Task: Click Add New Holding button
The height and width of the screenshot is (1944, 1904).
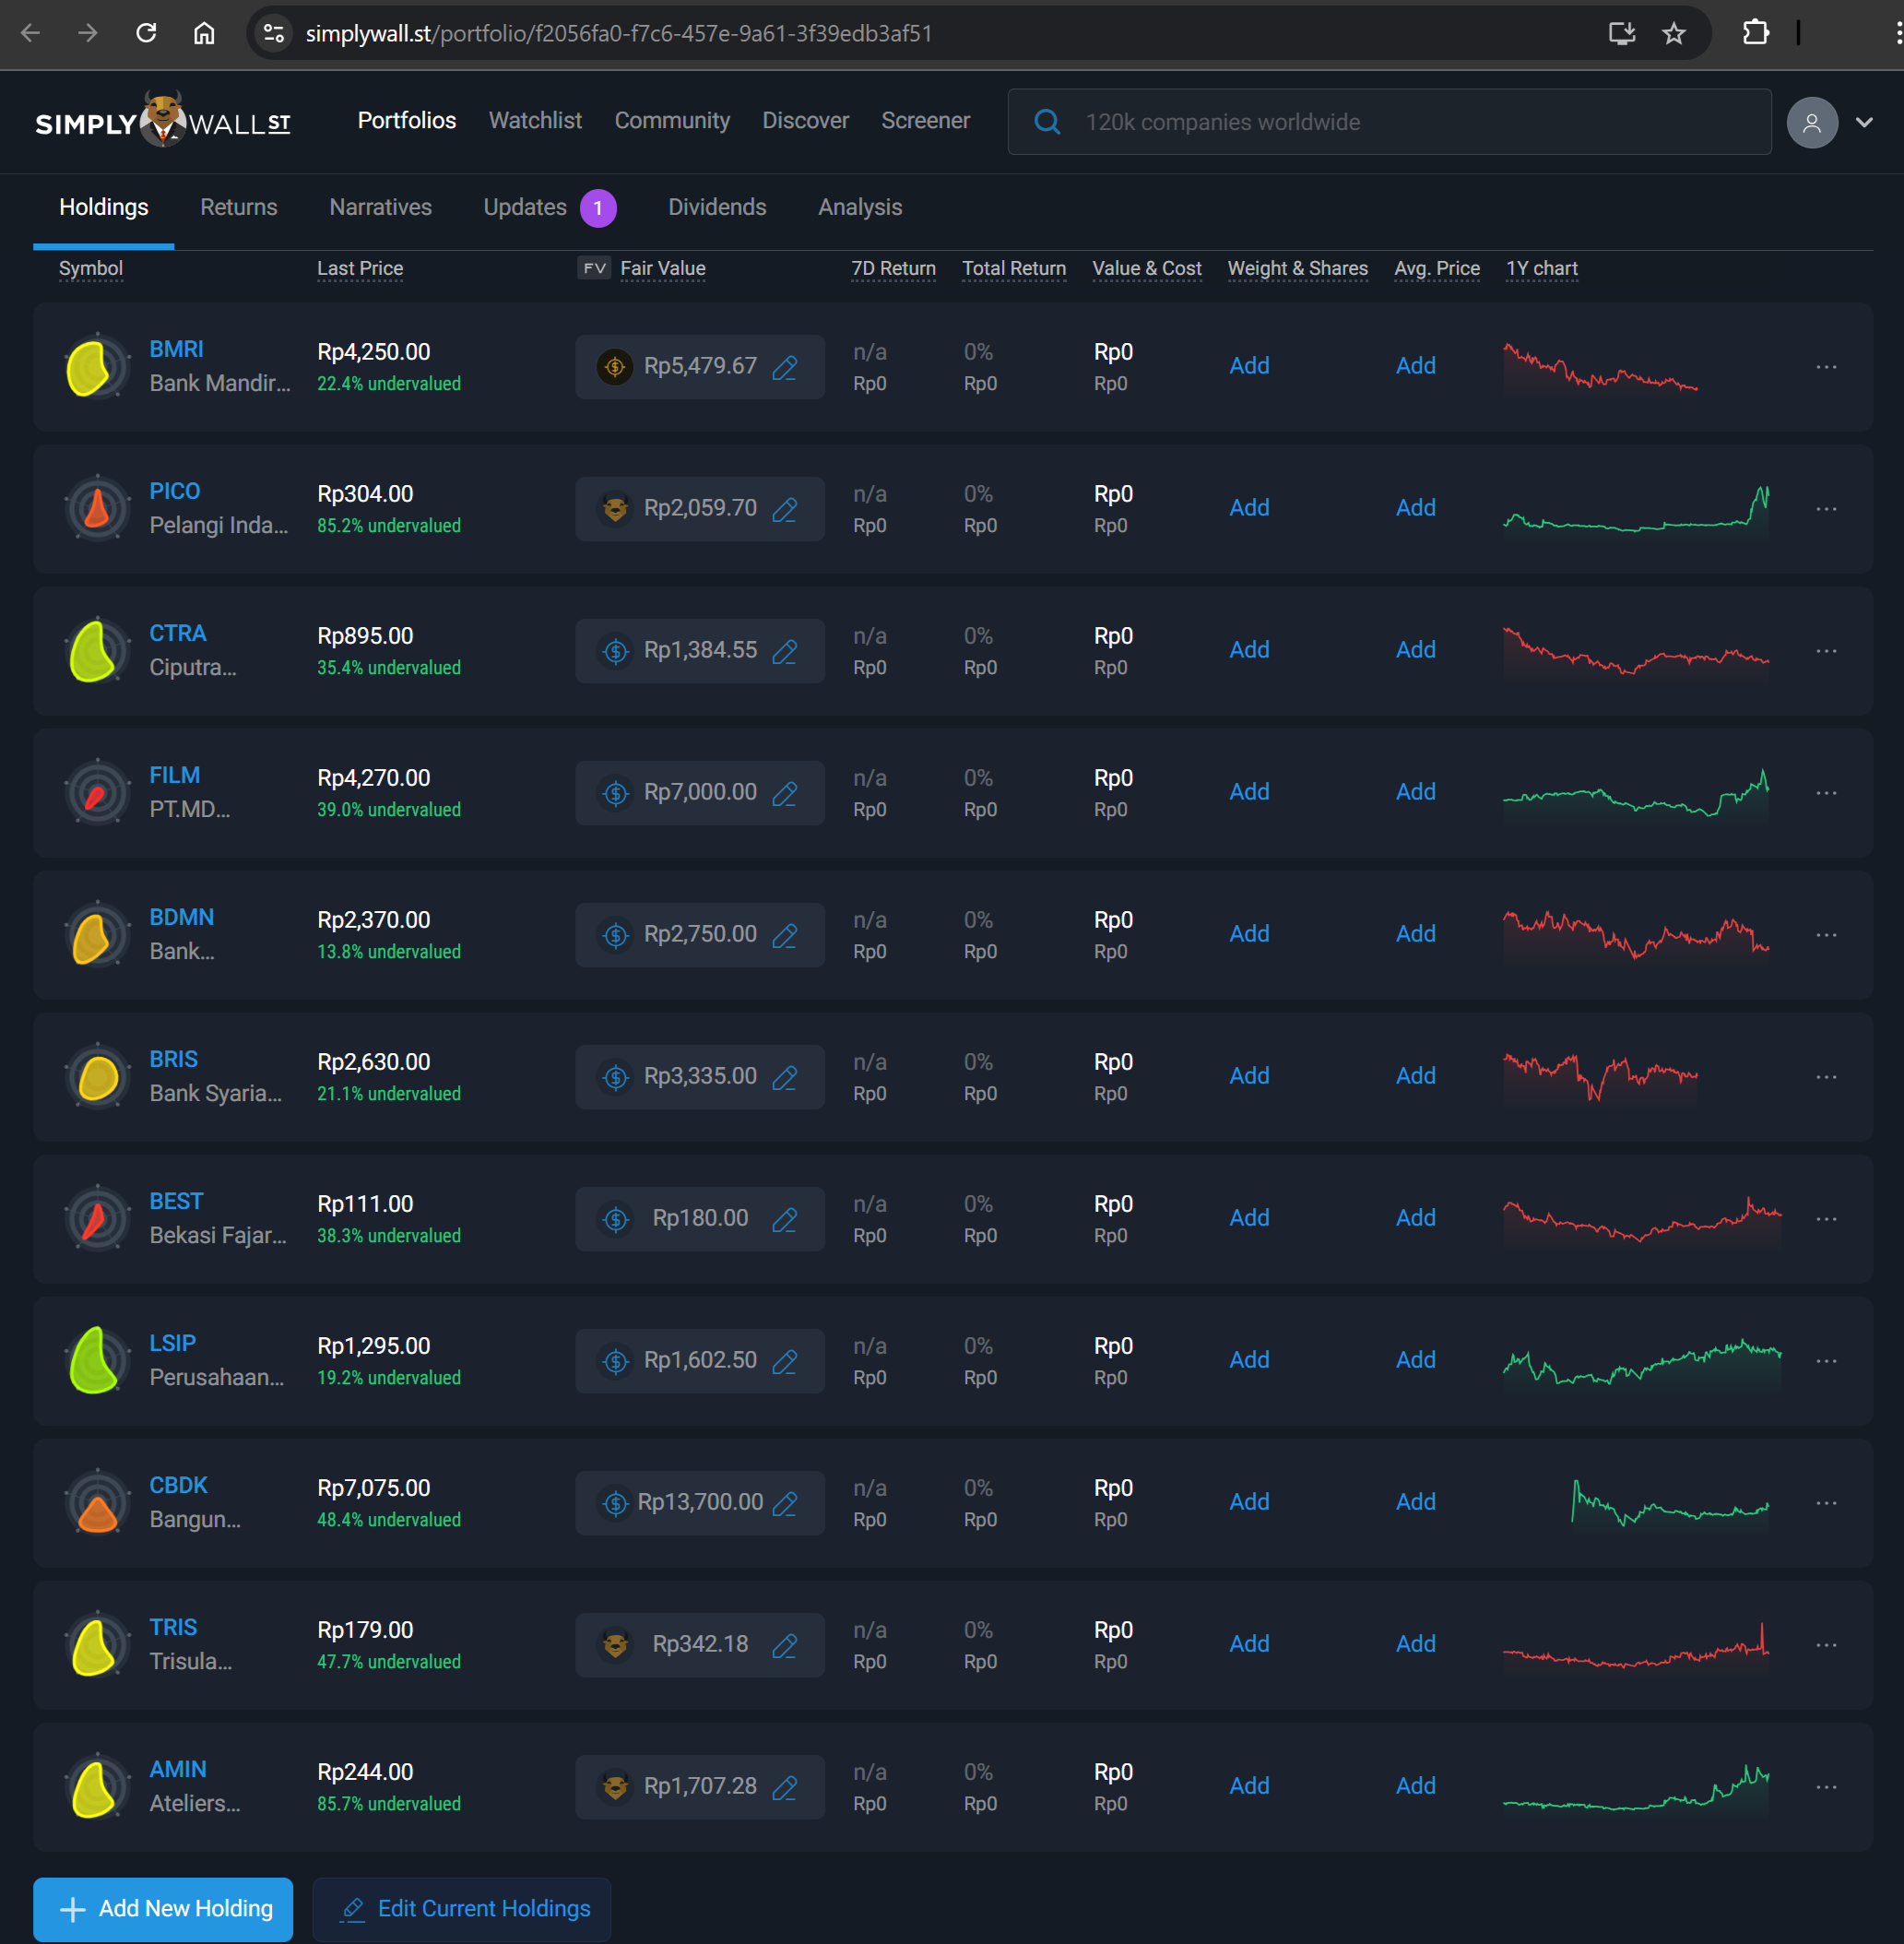Action: click(x=163, y=1908)
